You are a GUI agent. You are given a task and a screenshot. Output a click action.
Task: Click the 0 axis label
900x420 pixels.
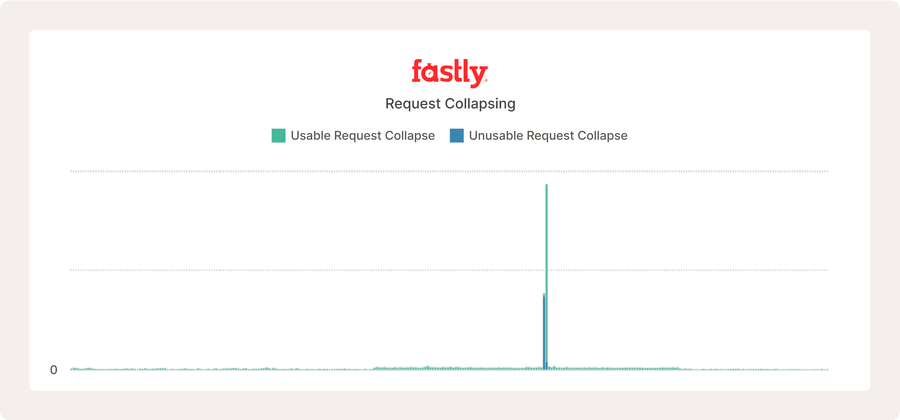click(54, 370)
